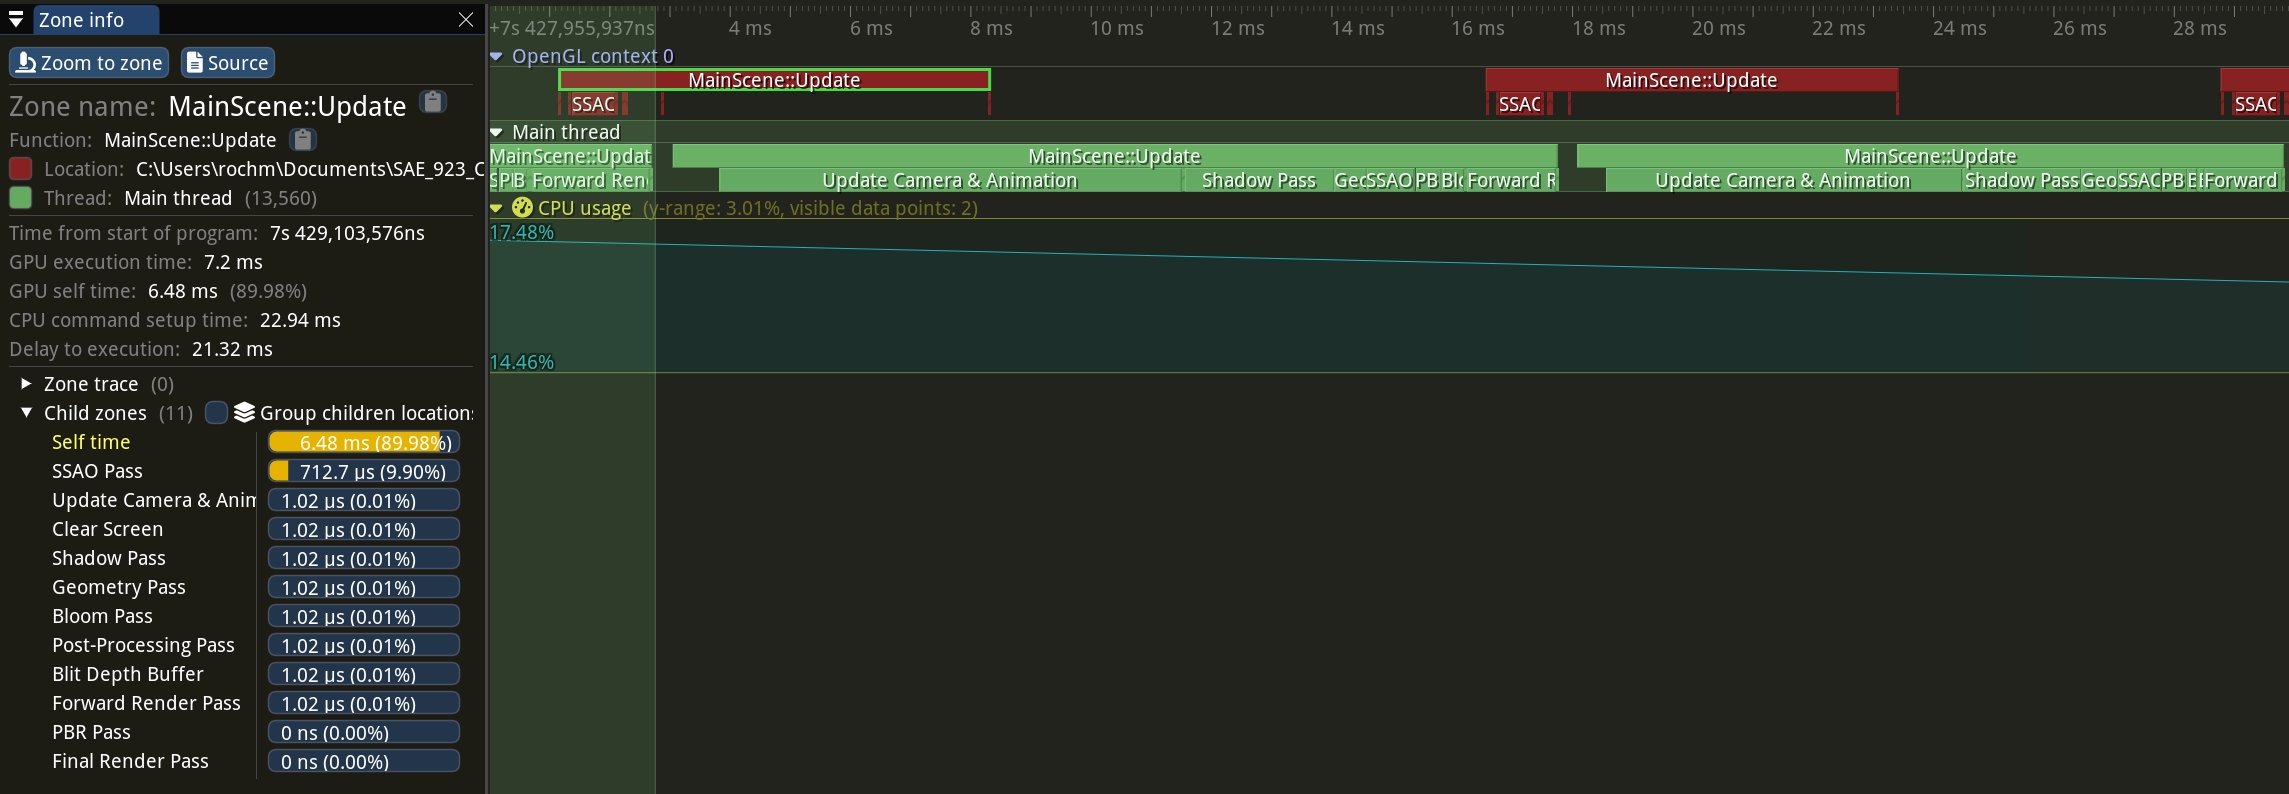
Task: Click the Zone info window dropdown triangle
Action: point(16,20)
